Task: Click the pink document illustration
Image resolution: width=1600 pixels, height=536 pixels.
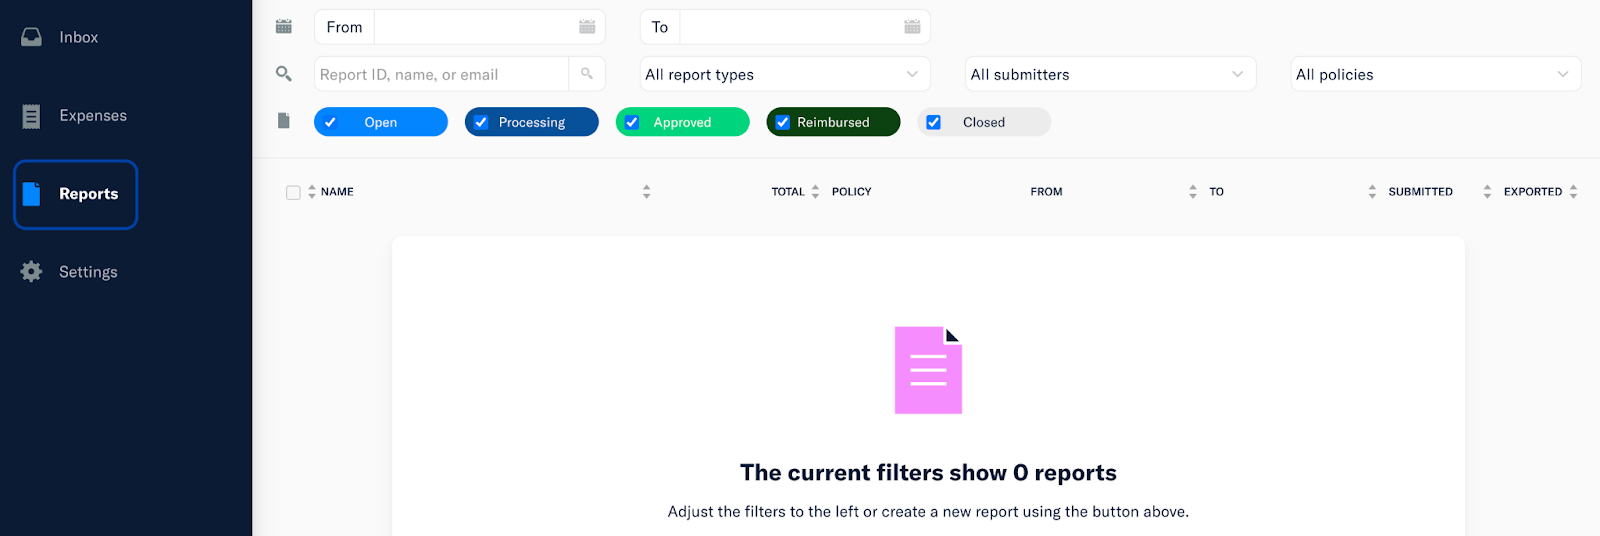Action: tap(928, 370)
